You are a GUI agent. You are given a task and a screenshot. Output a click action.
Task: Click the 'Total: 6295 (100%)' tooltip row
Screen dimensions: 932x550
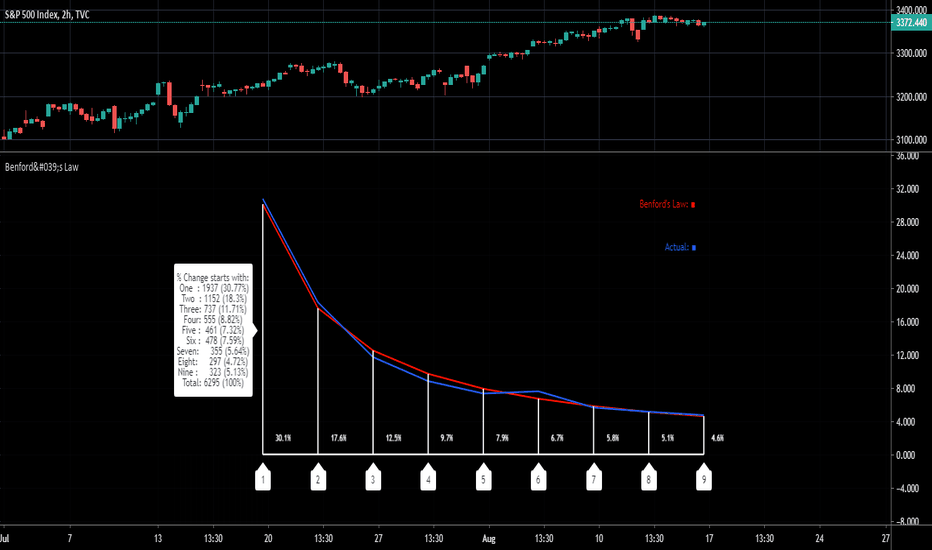(213, 383)
